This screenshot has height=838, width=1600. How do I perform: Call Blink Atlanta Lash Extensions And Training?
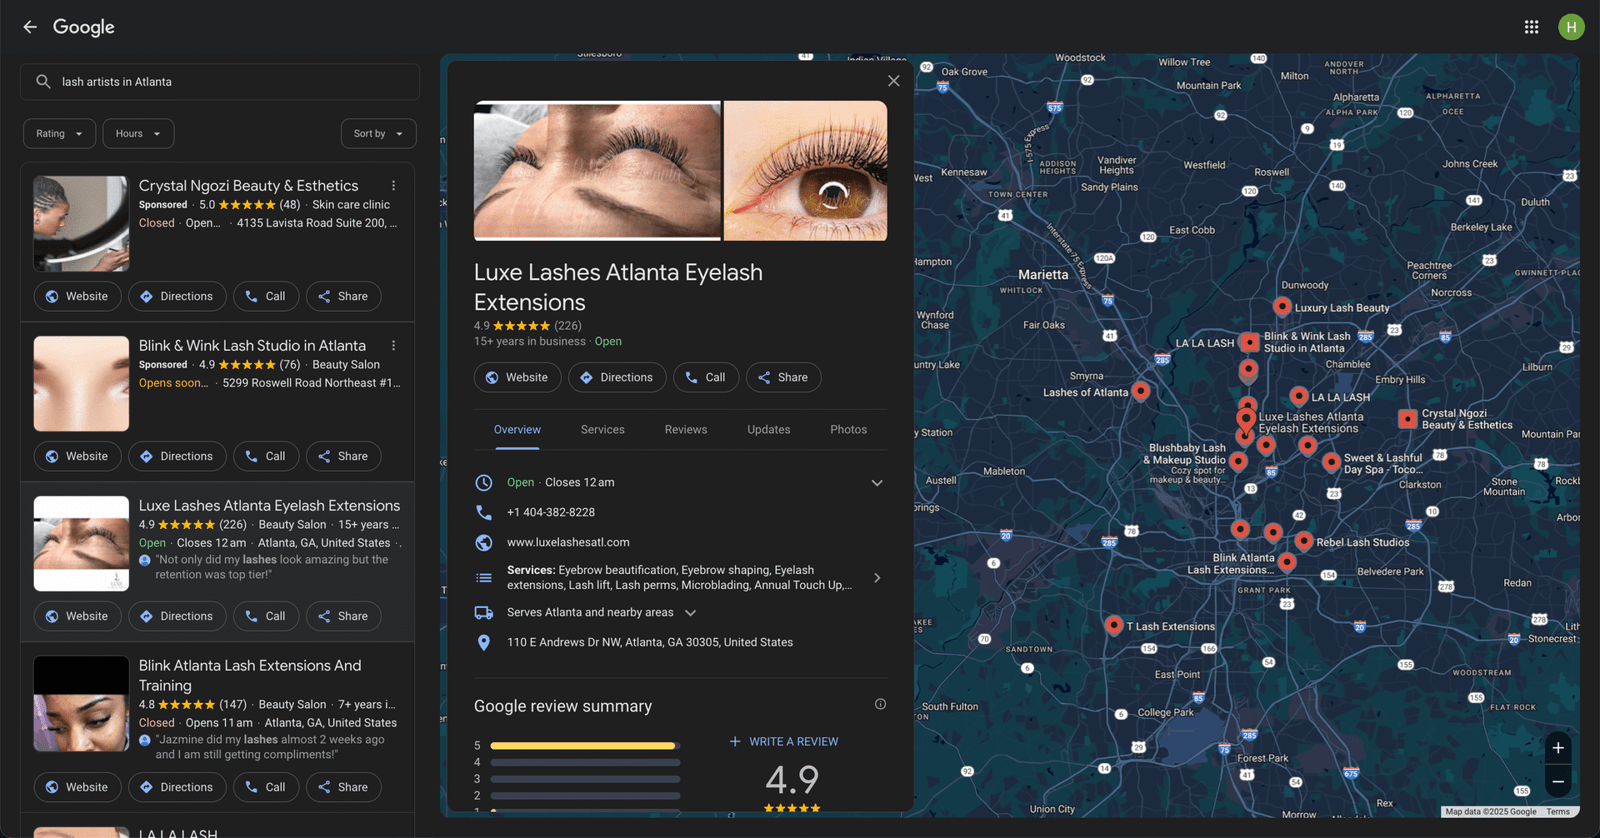[266, 788]
